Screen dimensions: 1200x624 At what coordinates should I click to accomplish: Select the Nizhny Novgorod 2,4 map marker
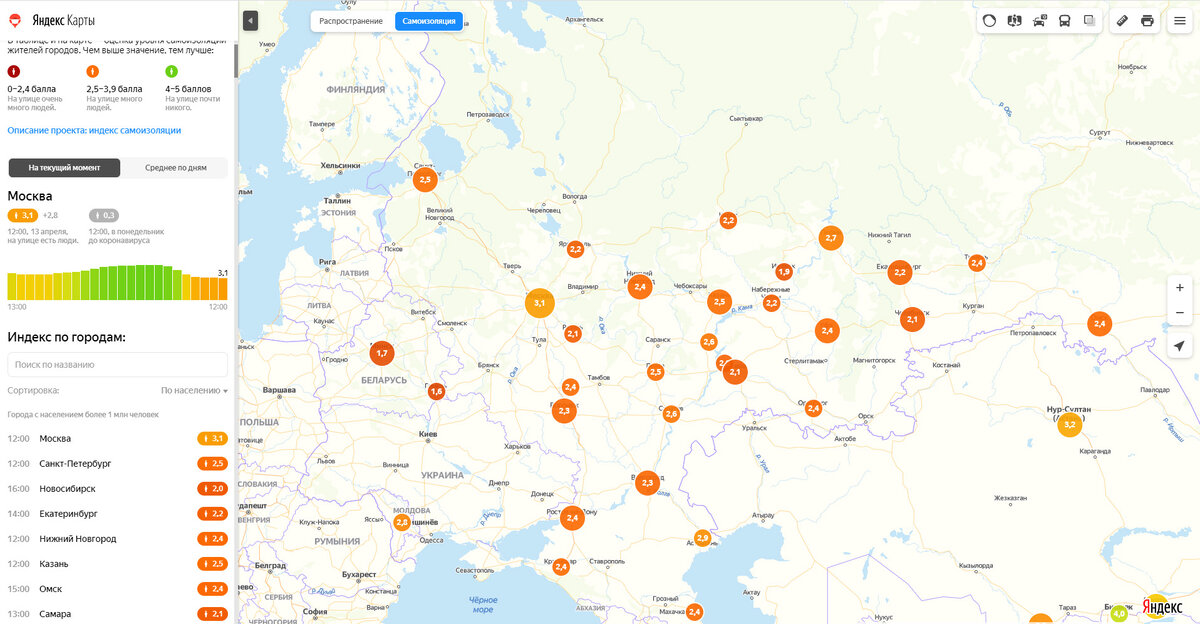640,287
